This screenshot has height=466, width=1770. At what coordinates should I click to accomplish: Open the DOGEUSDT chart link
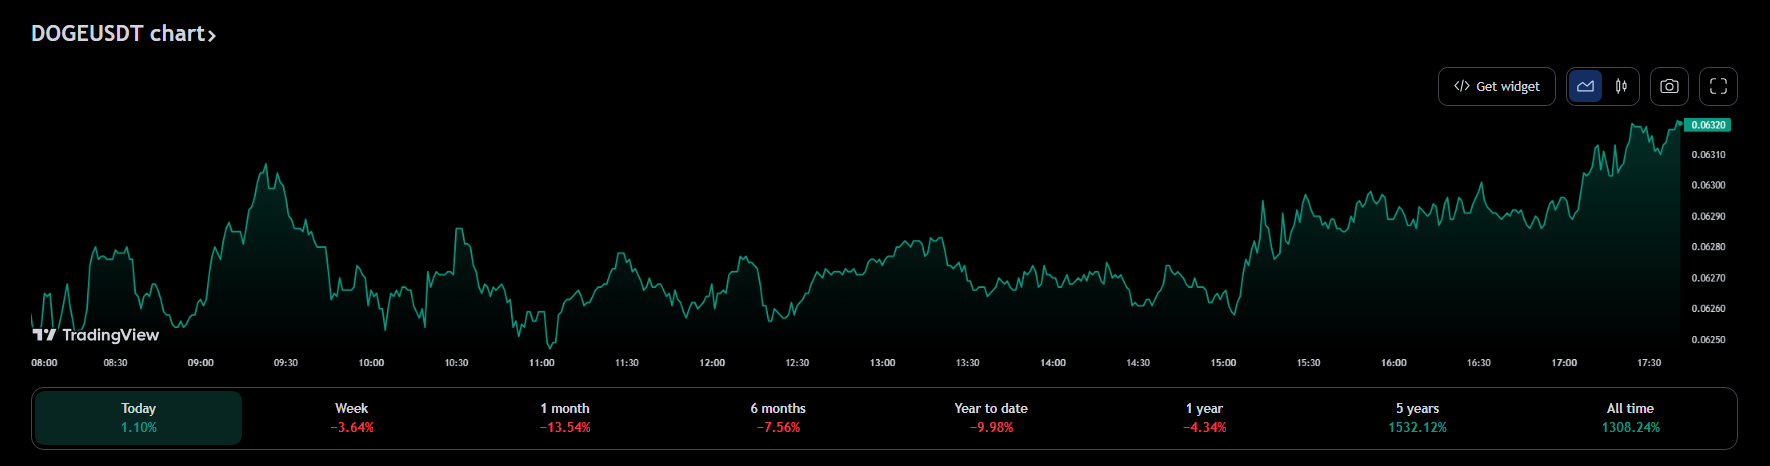click(123, 34)
